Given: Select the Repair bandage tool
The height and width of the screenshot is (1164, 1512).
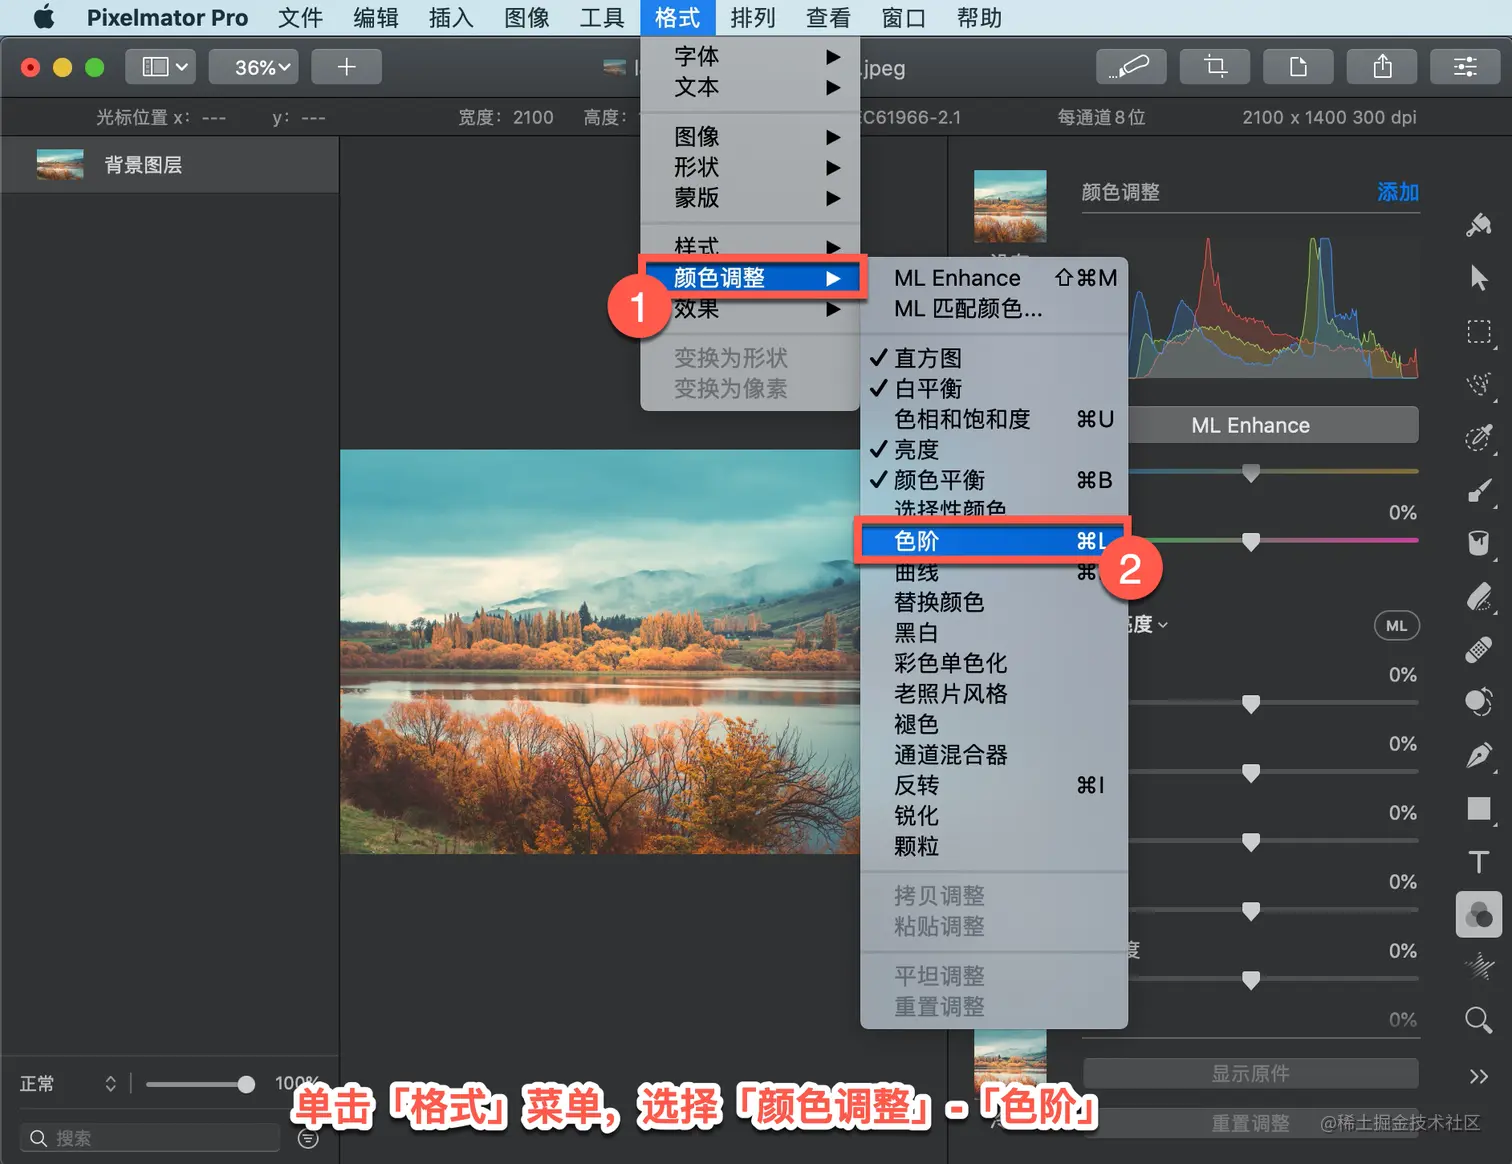Looking at the screenshot, I should (x=1479, y=650).
